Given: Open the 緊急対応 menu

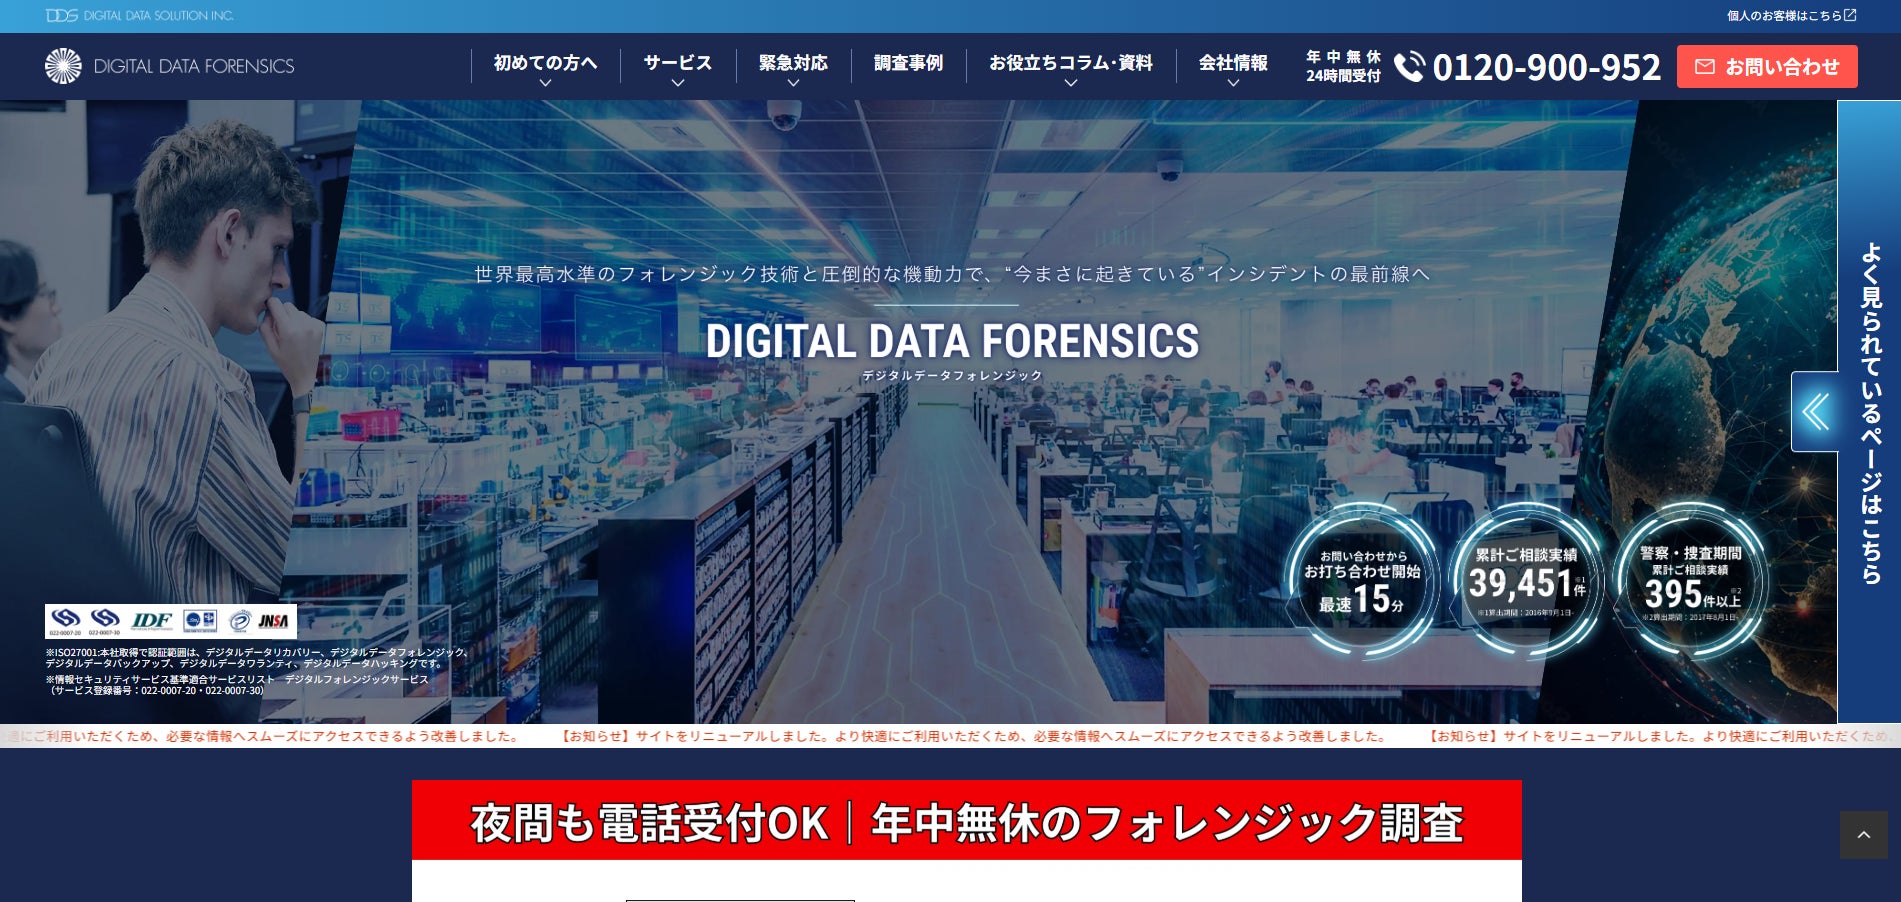Looking at the screenshot, I should 793,63.
